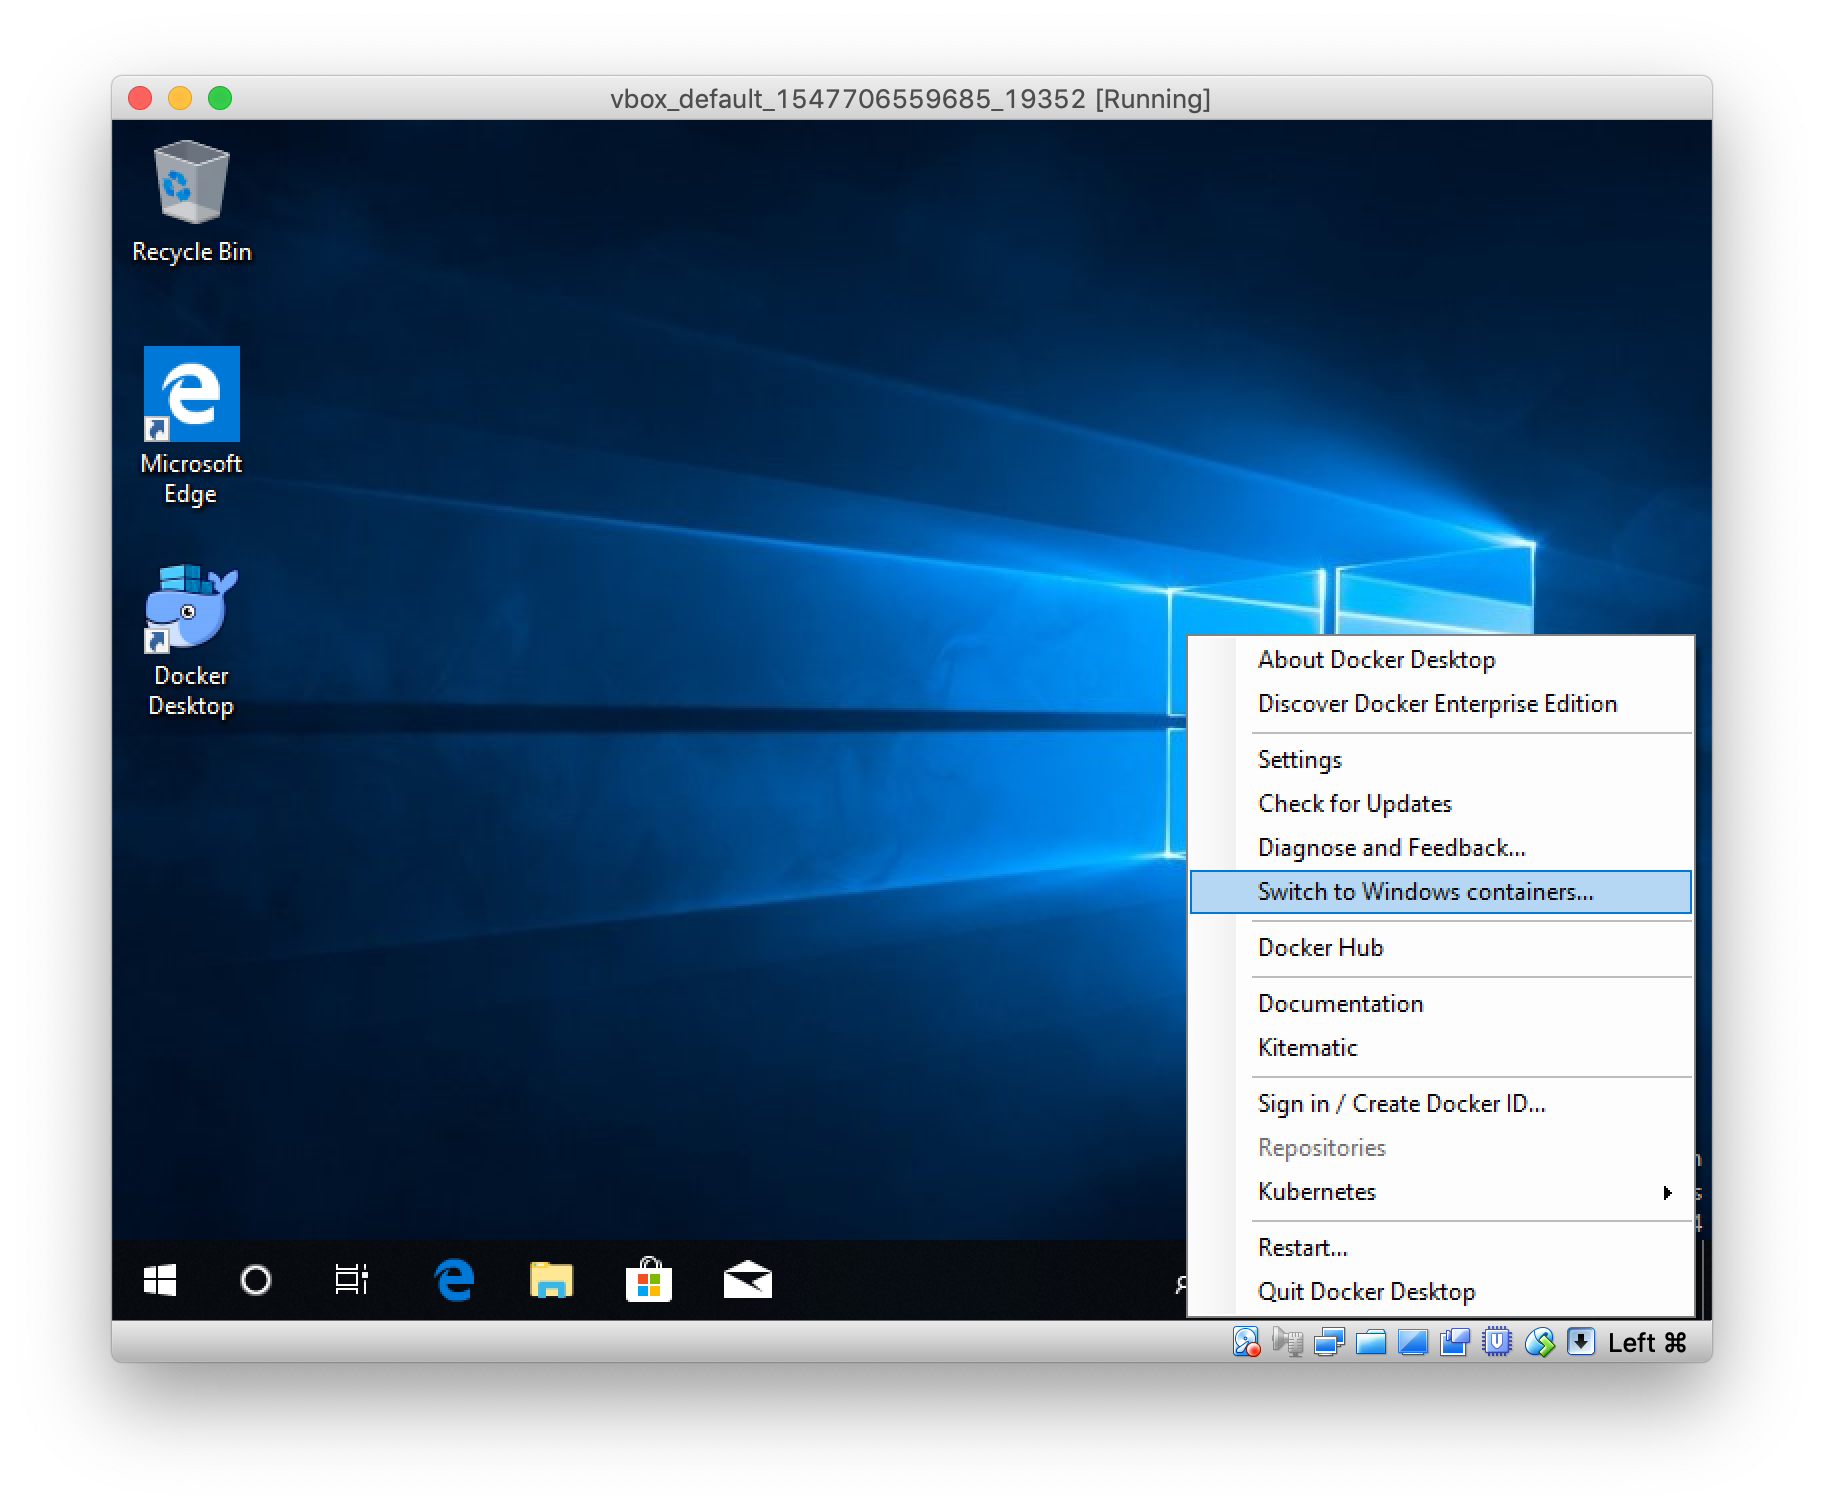Click the VirtualBox host key indicator
This screenshot has width=1824, height=1510.
click(1647, 1343)
